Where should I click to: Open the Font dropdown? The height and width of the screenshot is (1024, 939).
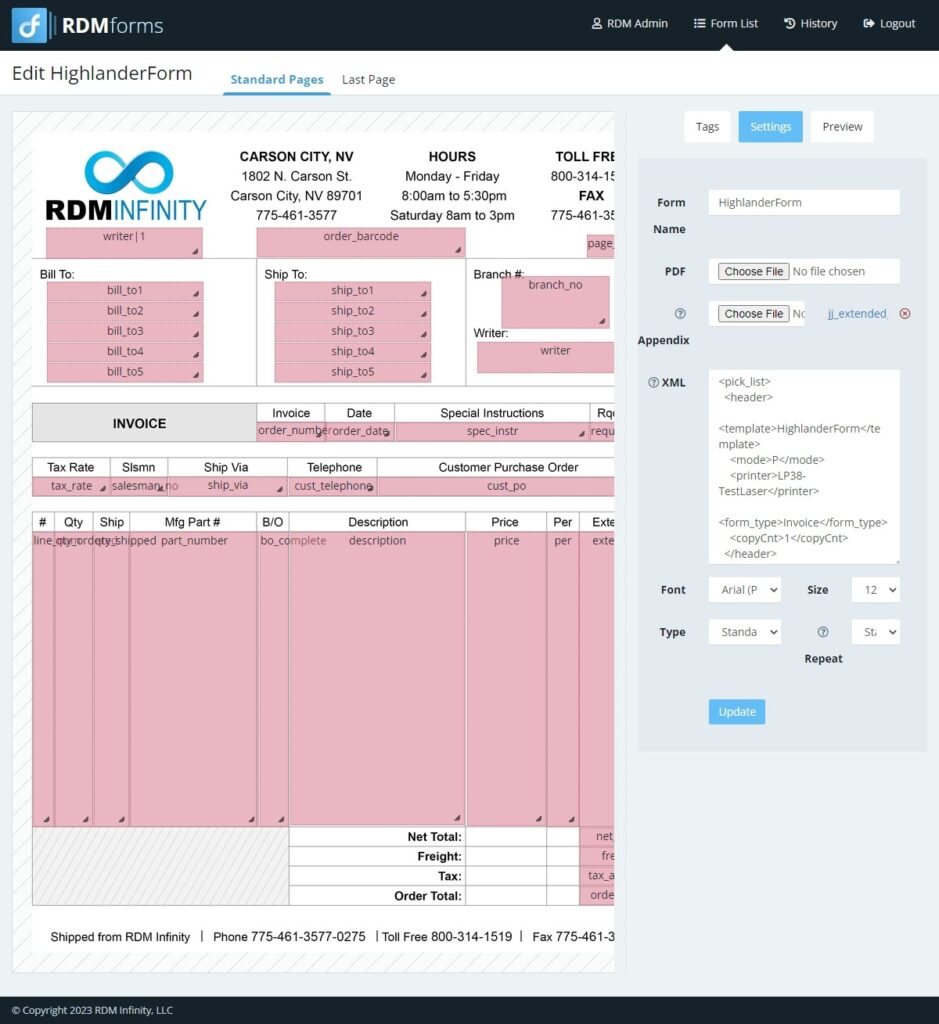pyautogui.click(x=744, y=589)
